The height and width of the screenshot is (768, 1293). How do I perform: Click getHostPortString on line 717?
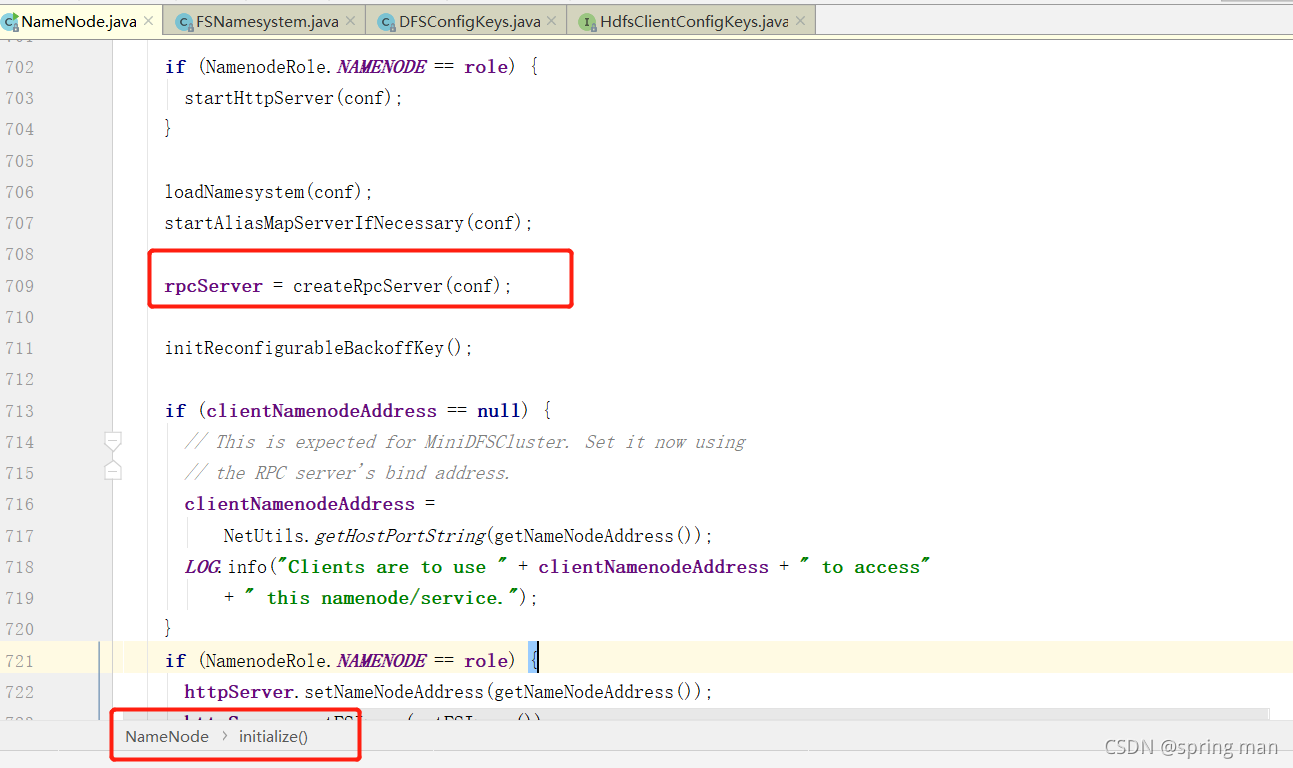pos(400,536)
